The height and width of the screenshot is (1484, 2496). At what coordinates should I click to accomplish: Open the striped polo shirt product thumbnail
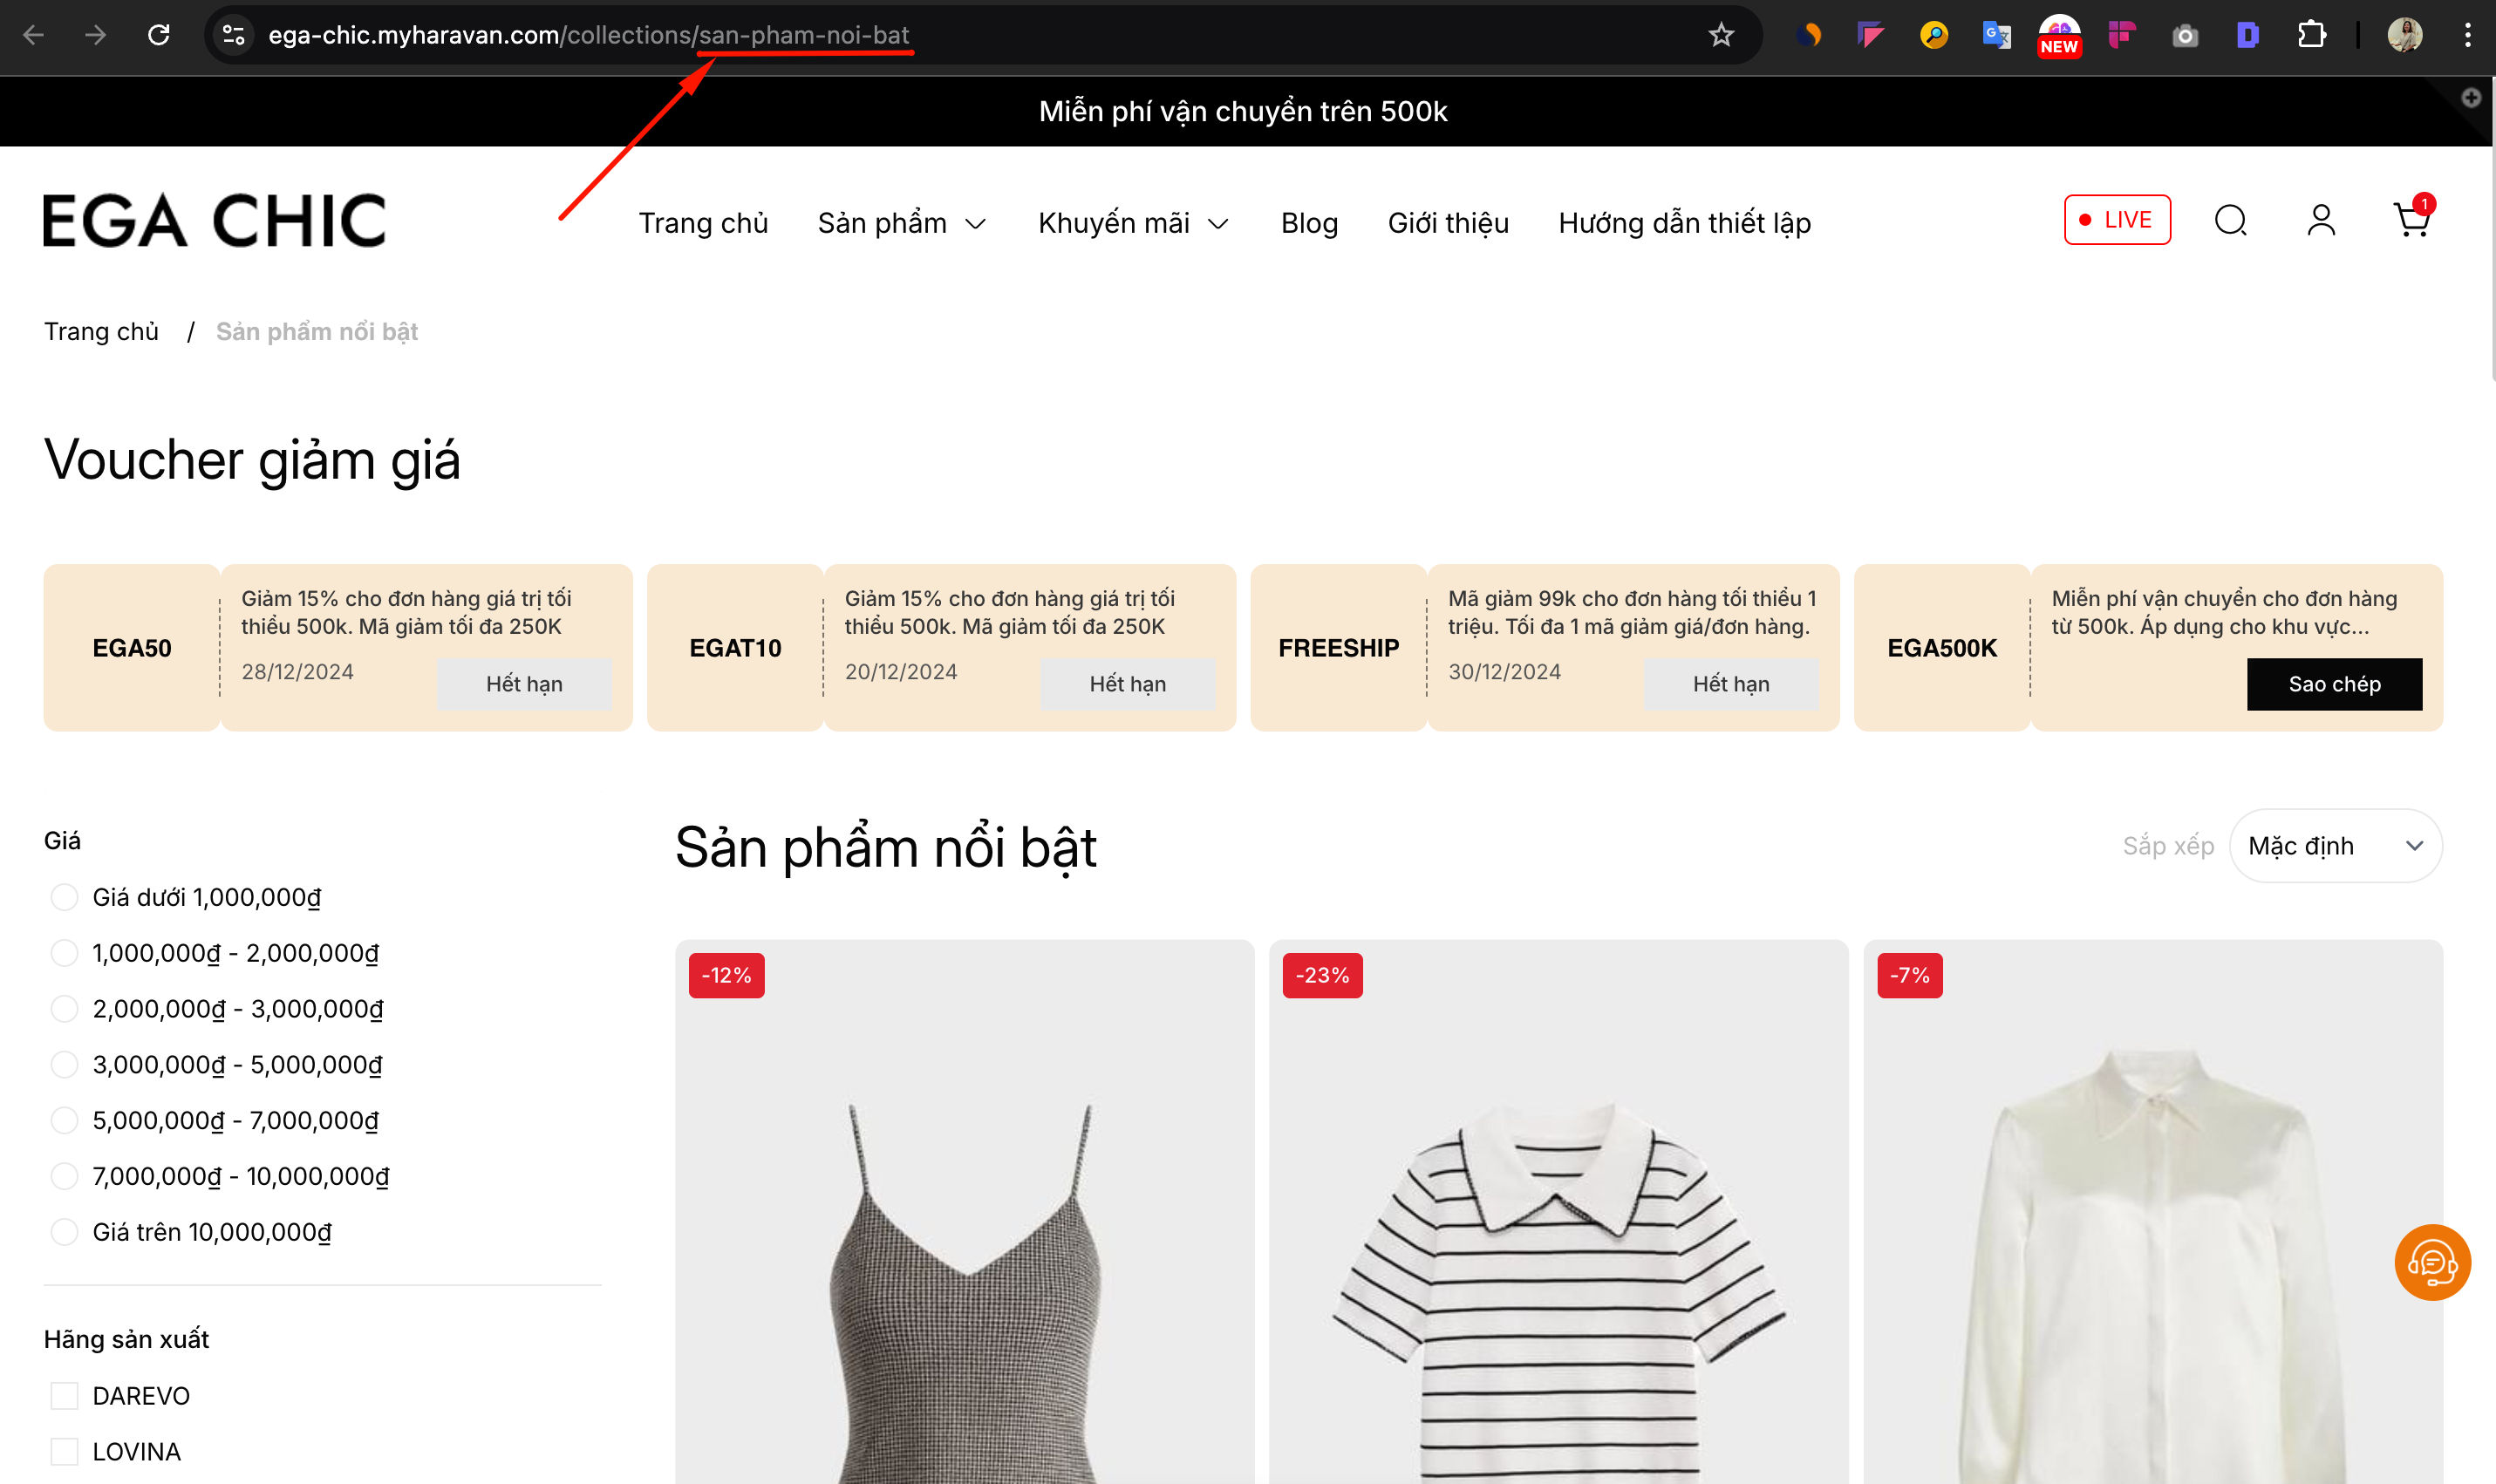[x=1557, y=1250]
